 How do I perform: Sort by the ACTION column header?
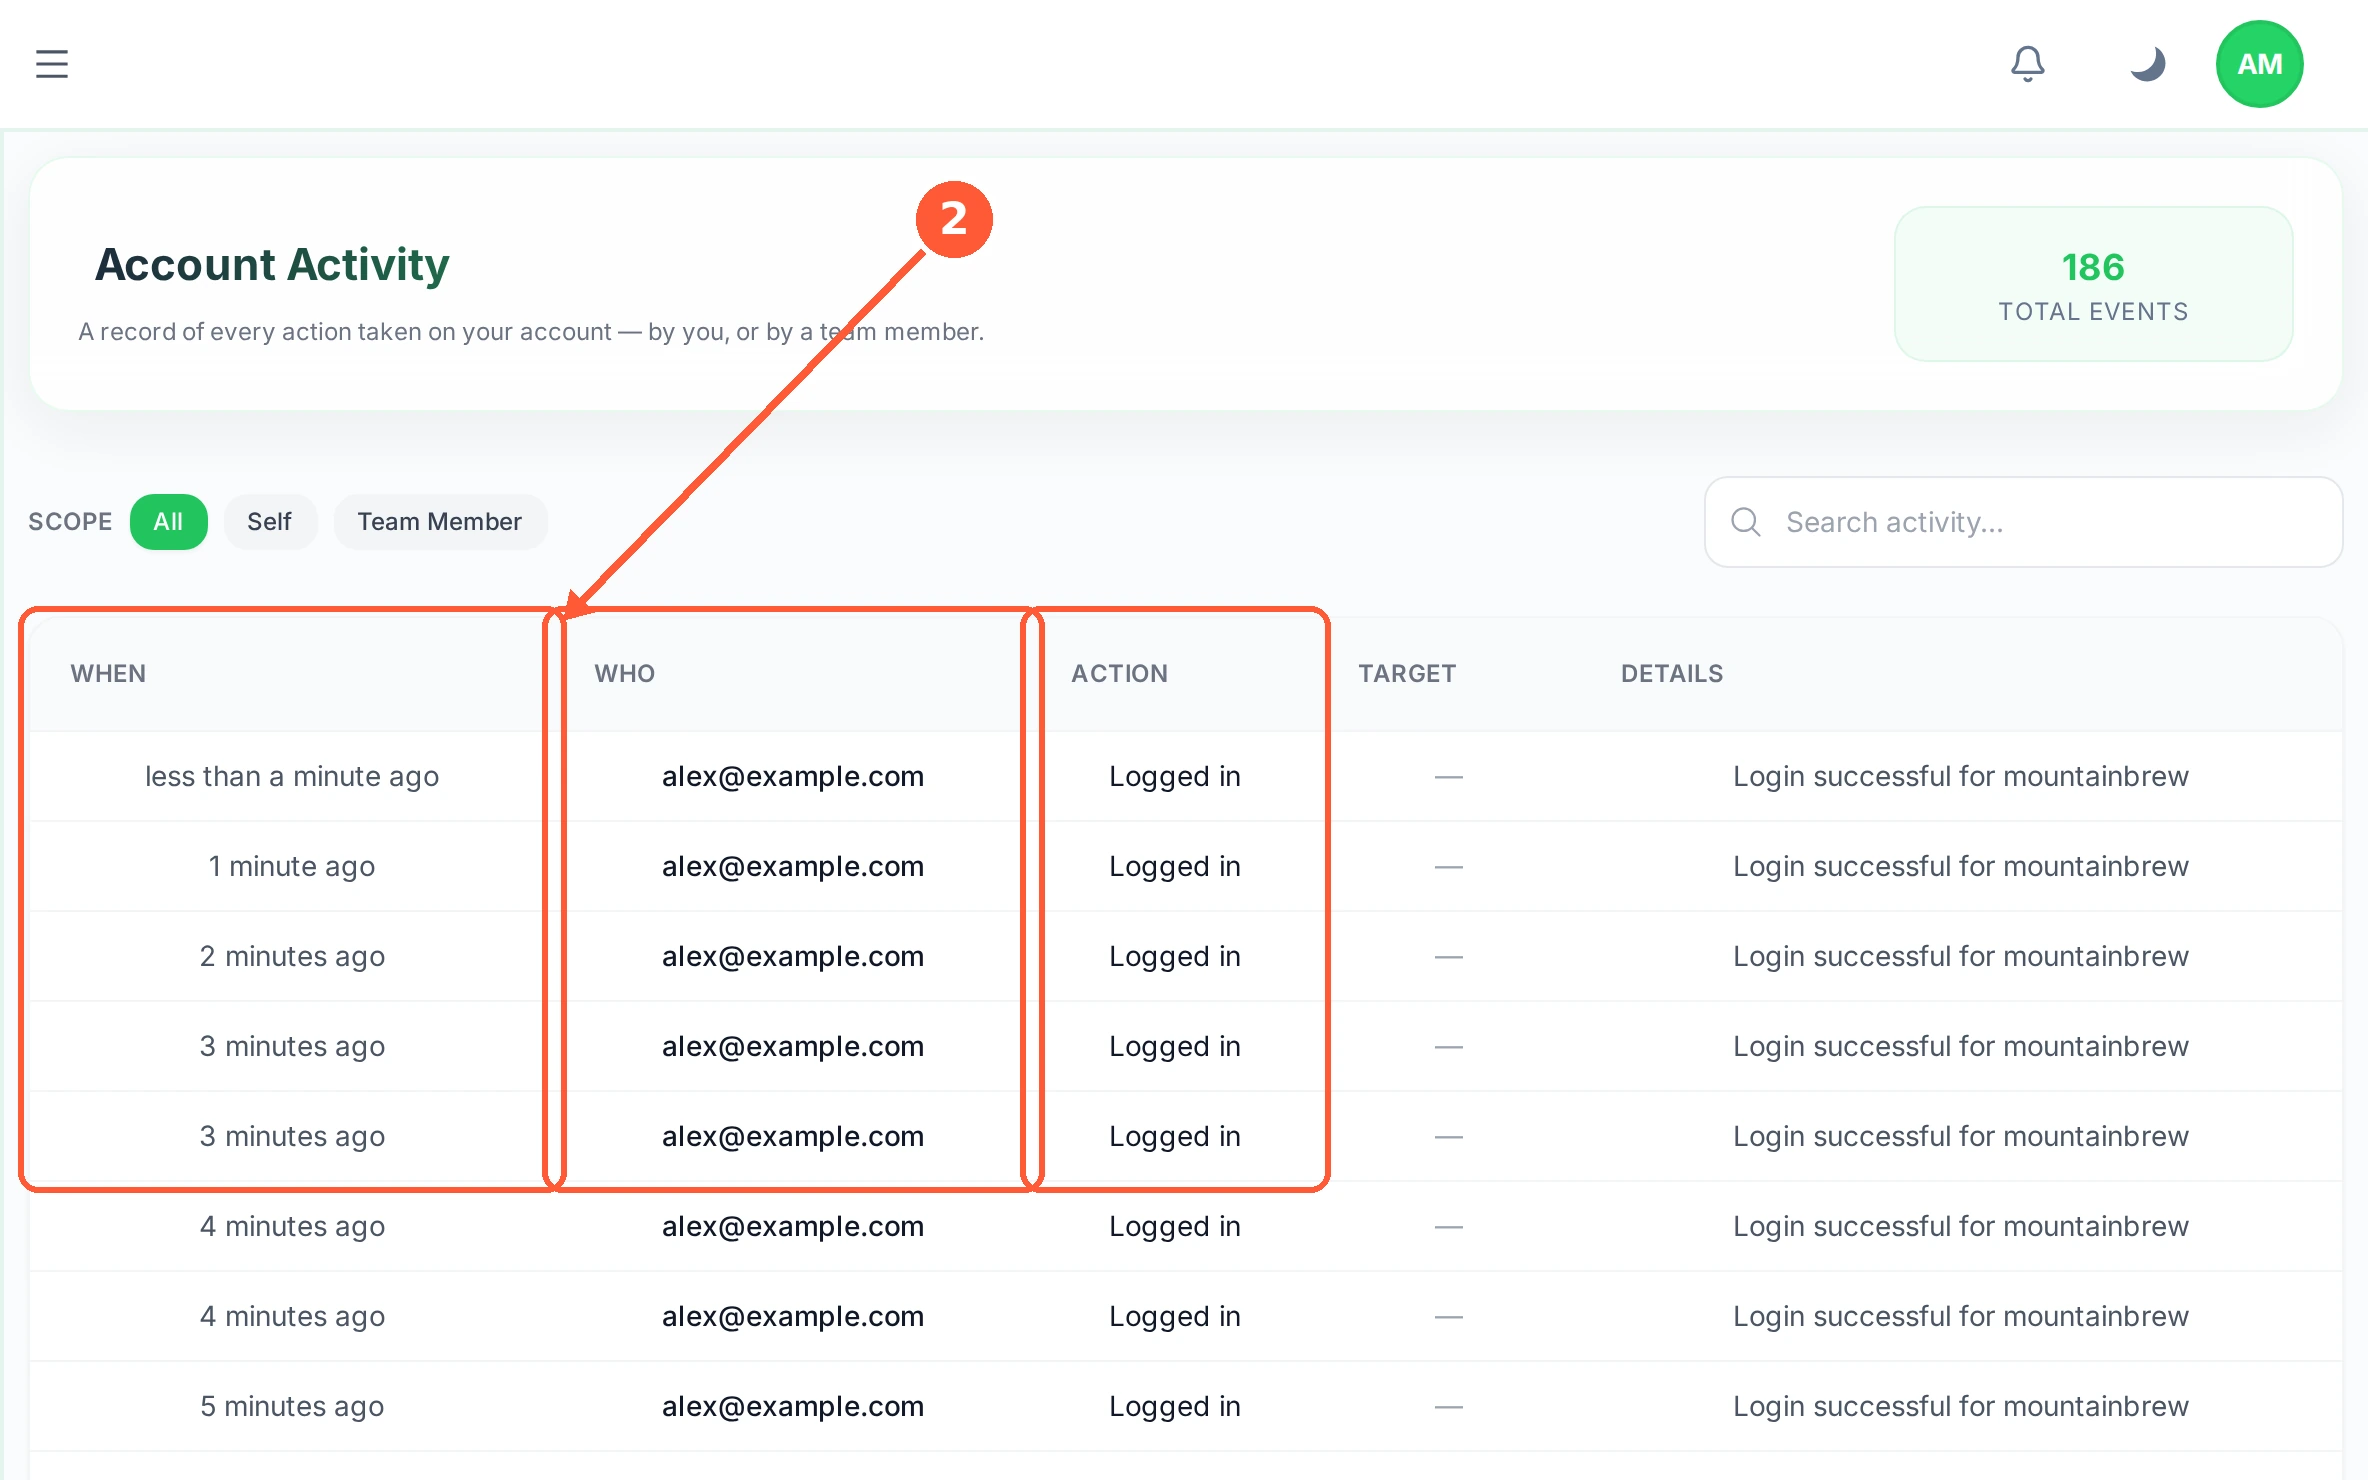(x=1120, y=674)
